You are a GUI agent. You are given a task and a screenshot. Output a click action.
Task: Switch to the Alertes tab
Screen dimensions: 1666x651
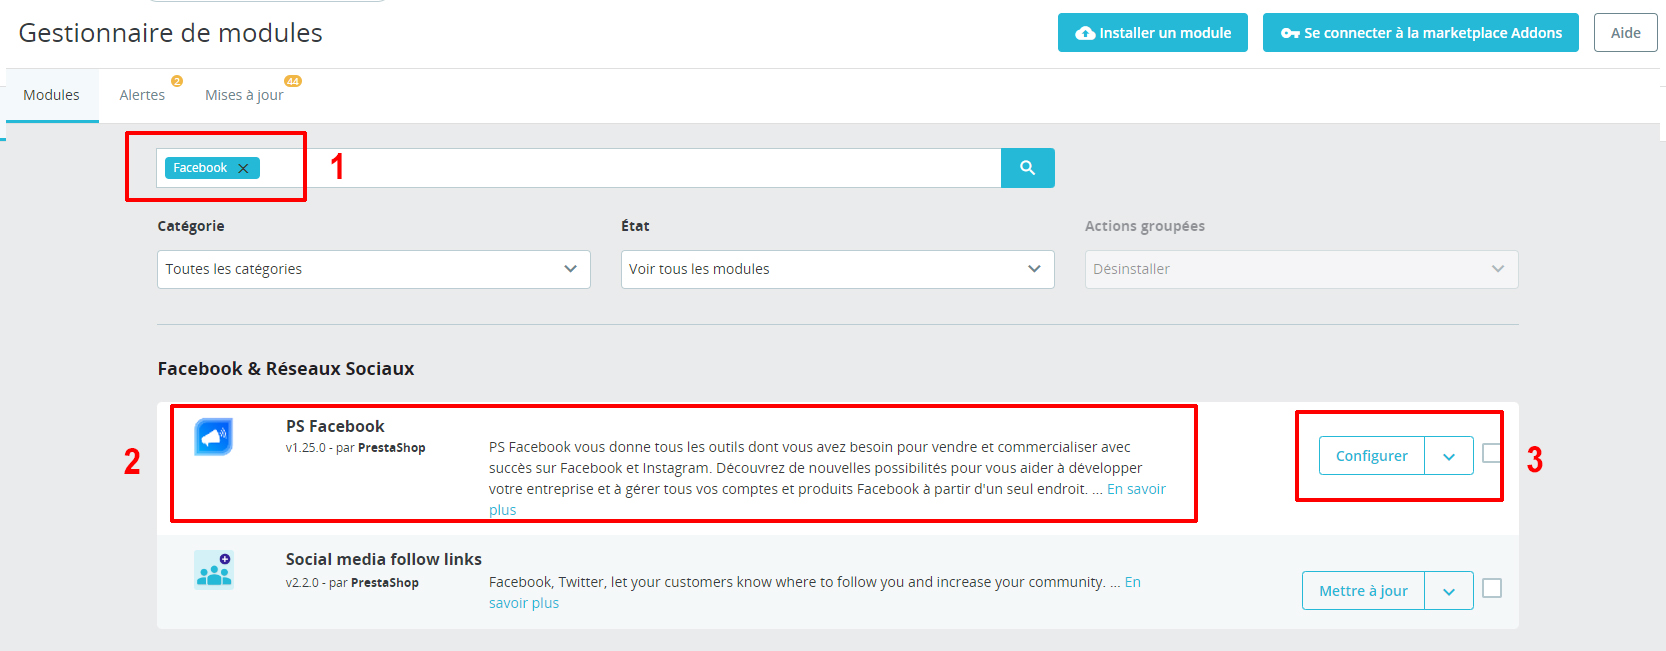click(x=142, y=95)
